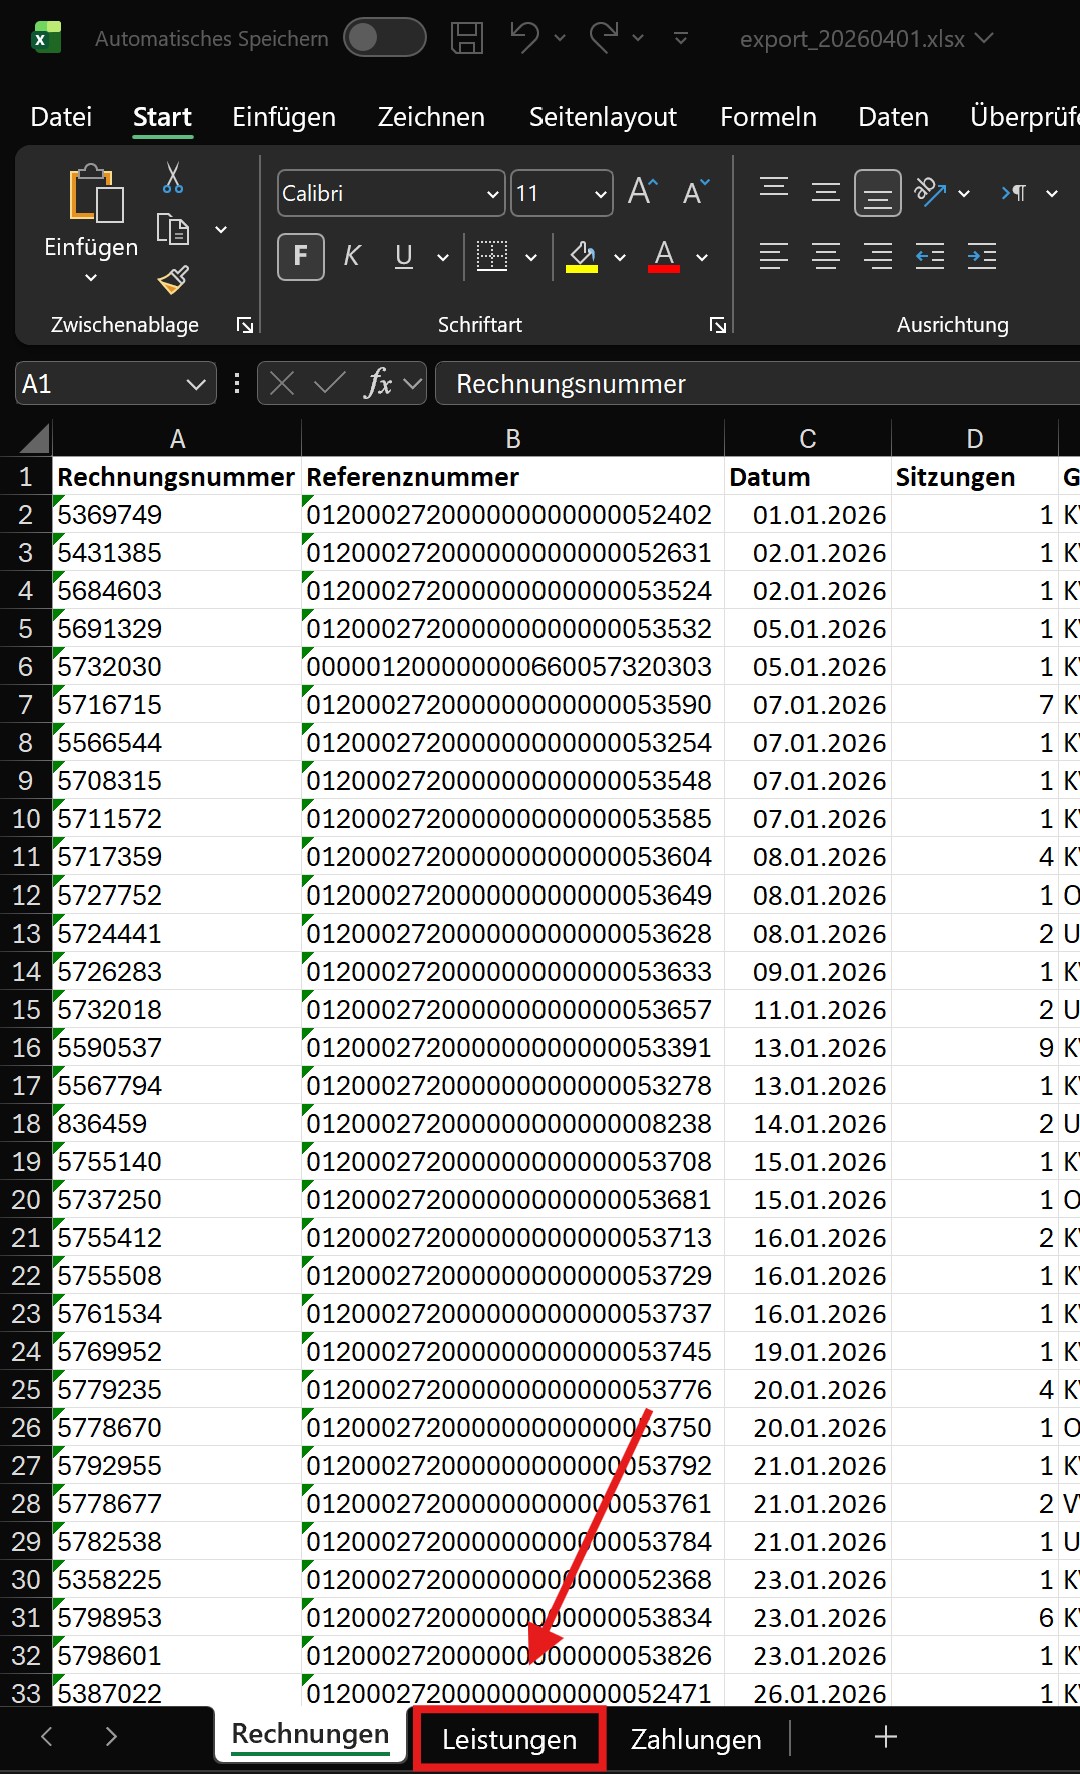
Task: Expand the Name Box A1 dropdown
Action: pos(196,384)
